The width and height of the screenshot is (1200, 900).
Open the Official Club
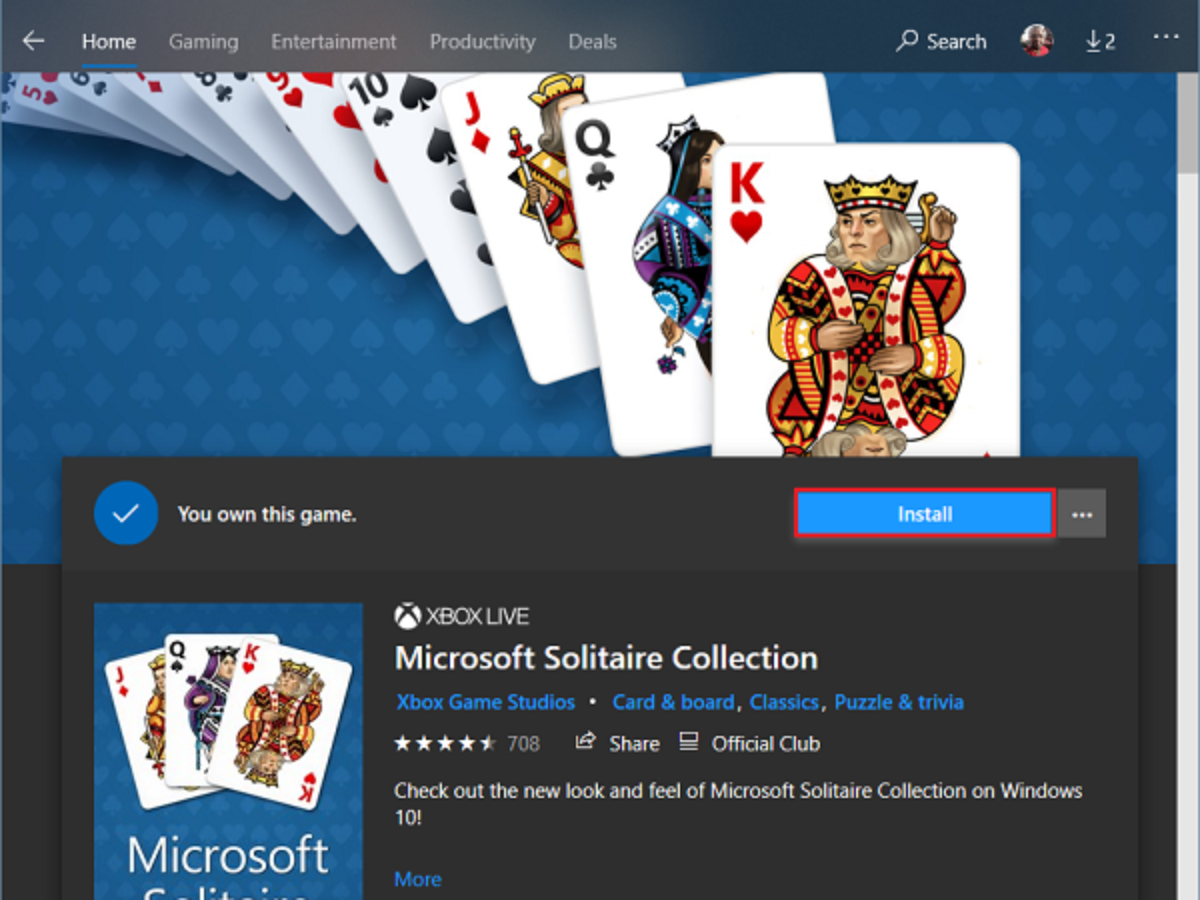coord(749,743)
